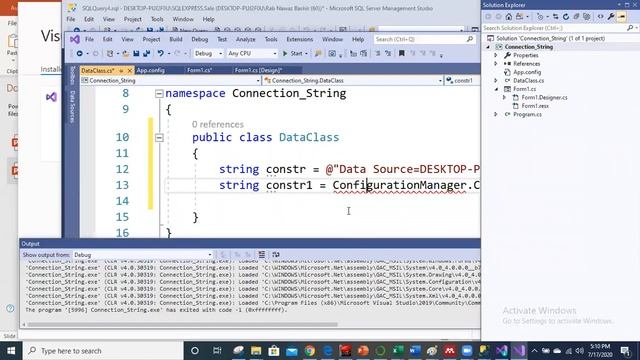The image size is (640, 360).
Task: Click the Save All icon in toolbar
Action: pyautogui.click(x=147, y=53)
